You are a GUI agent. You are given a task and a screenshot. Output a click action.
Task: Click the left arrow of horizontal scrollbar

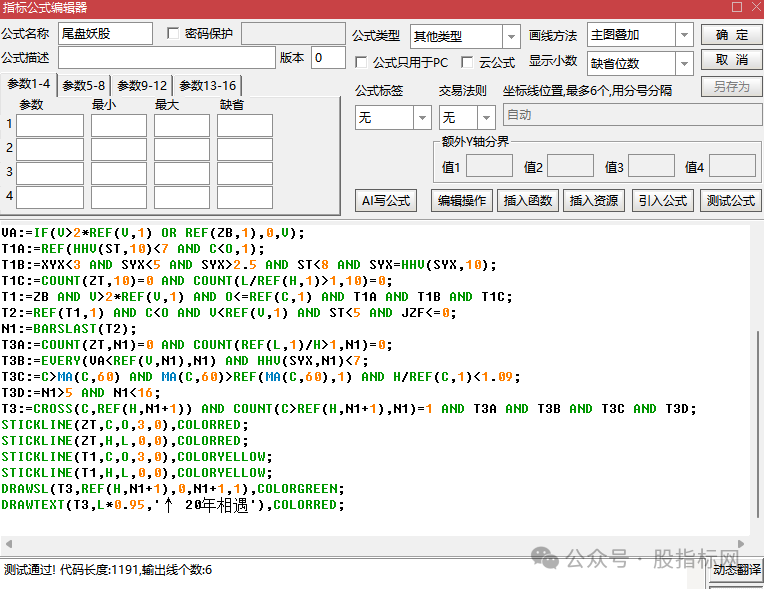pyautogui.click(x=8, y=544)
